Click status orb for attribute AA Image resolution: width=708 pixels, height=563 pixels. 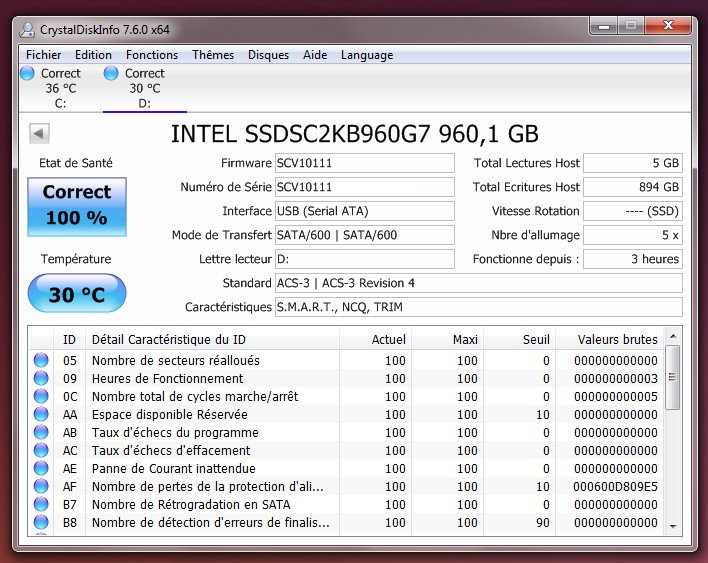(41, 415)
